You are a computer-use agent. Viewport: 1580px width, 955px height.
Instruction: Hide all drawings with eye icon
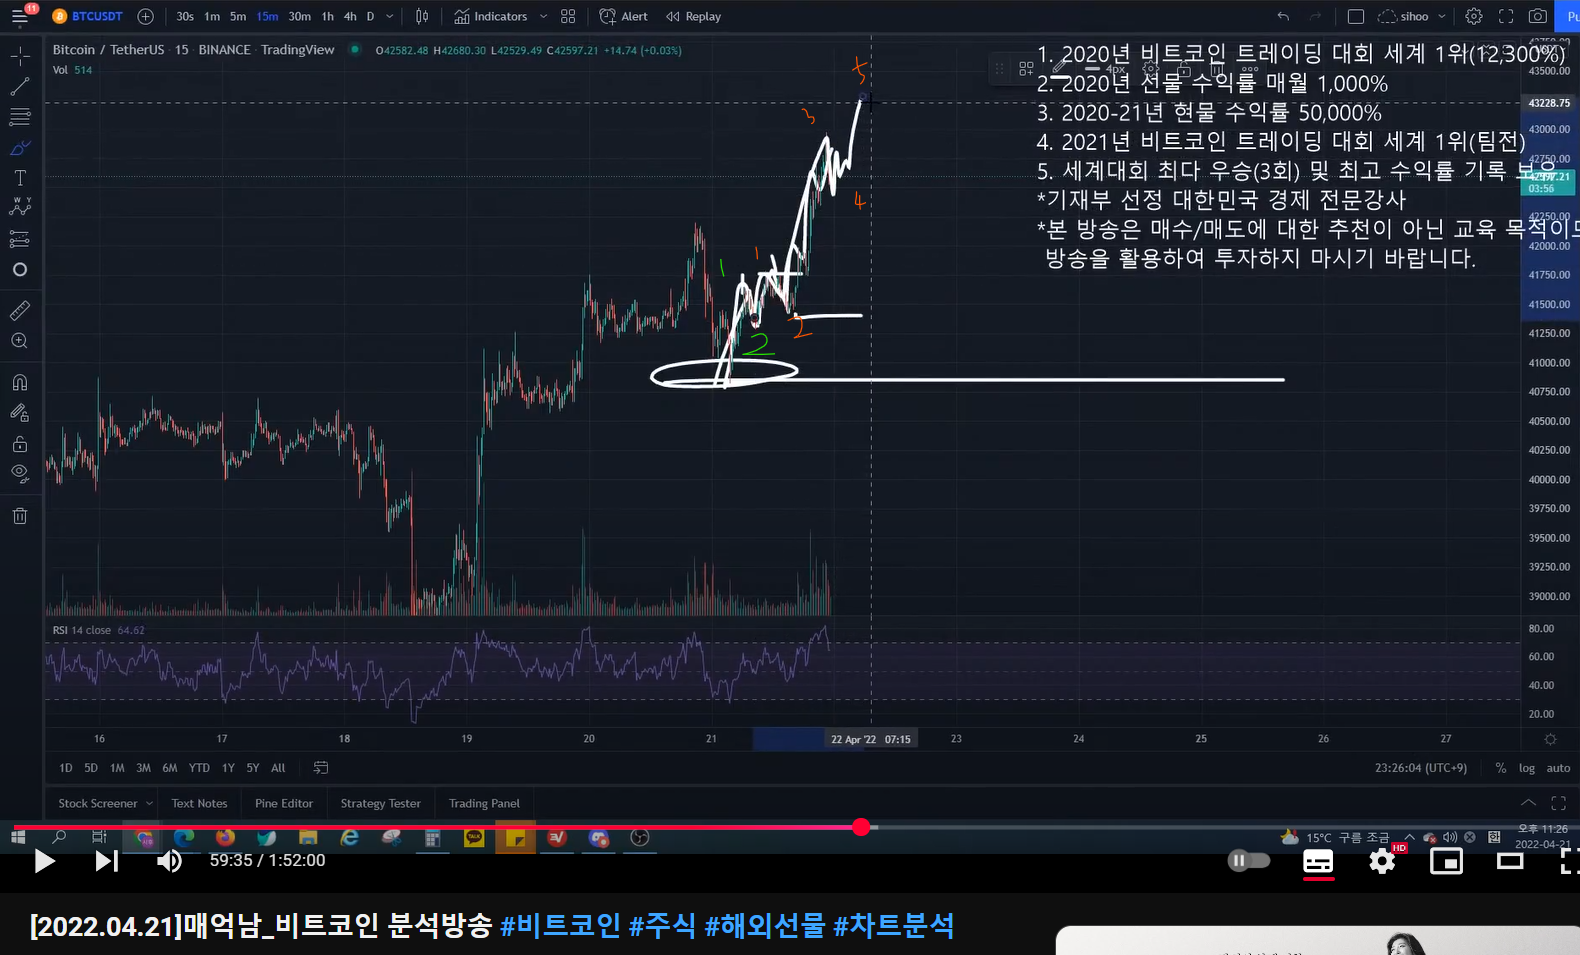tap(20, 473)
